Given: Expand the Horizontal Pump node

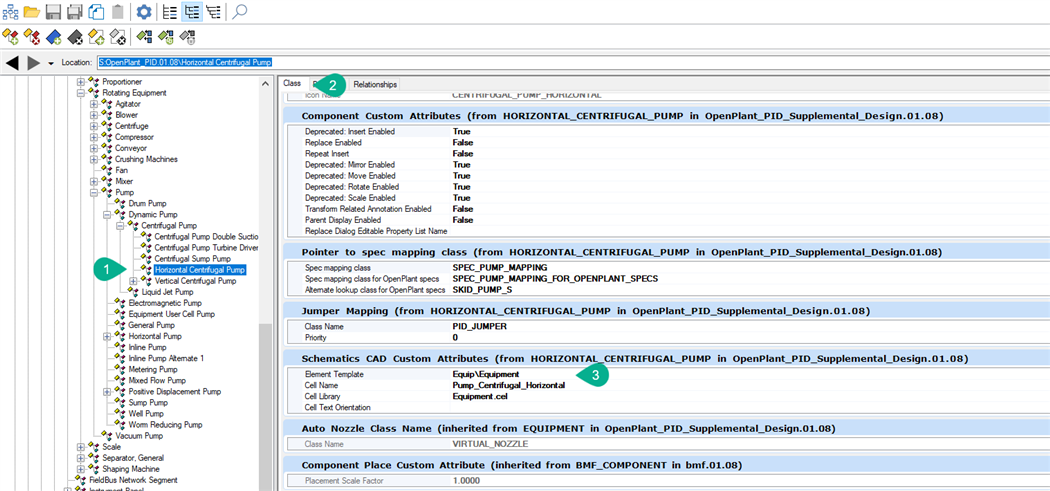Looking at the screenshot, I should click(107, 336).
